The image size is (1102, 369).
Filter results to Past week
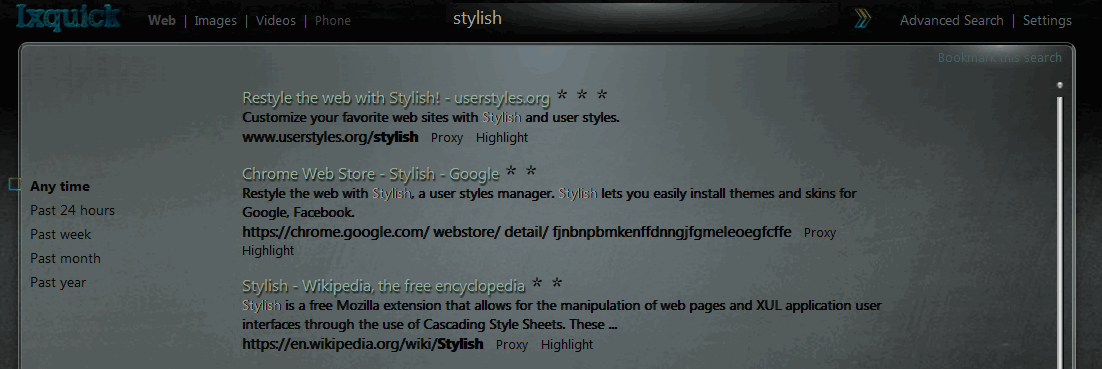(60, 234)
